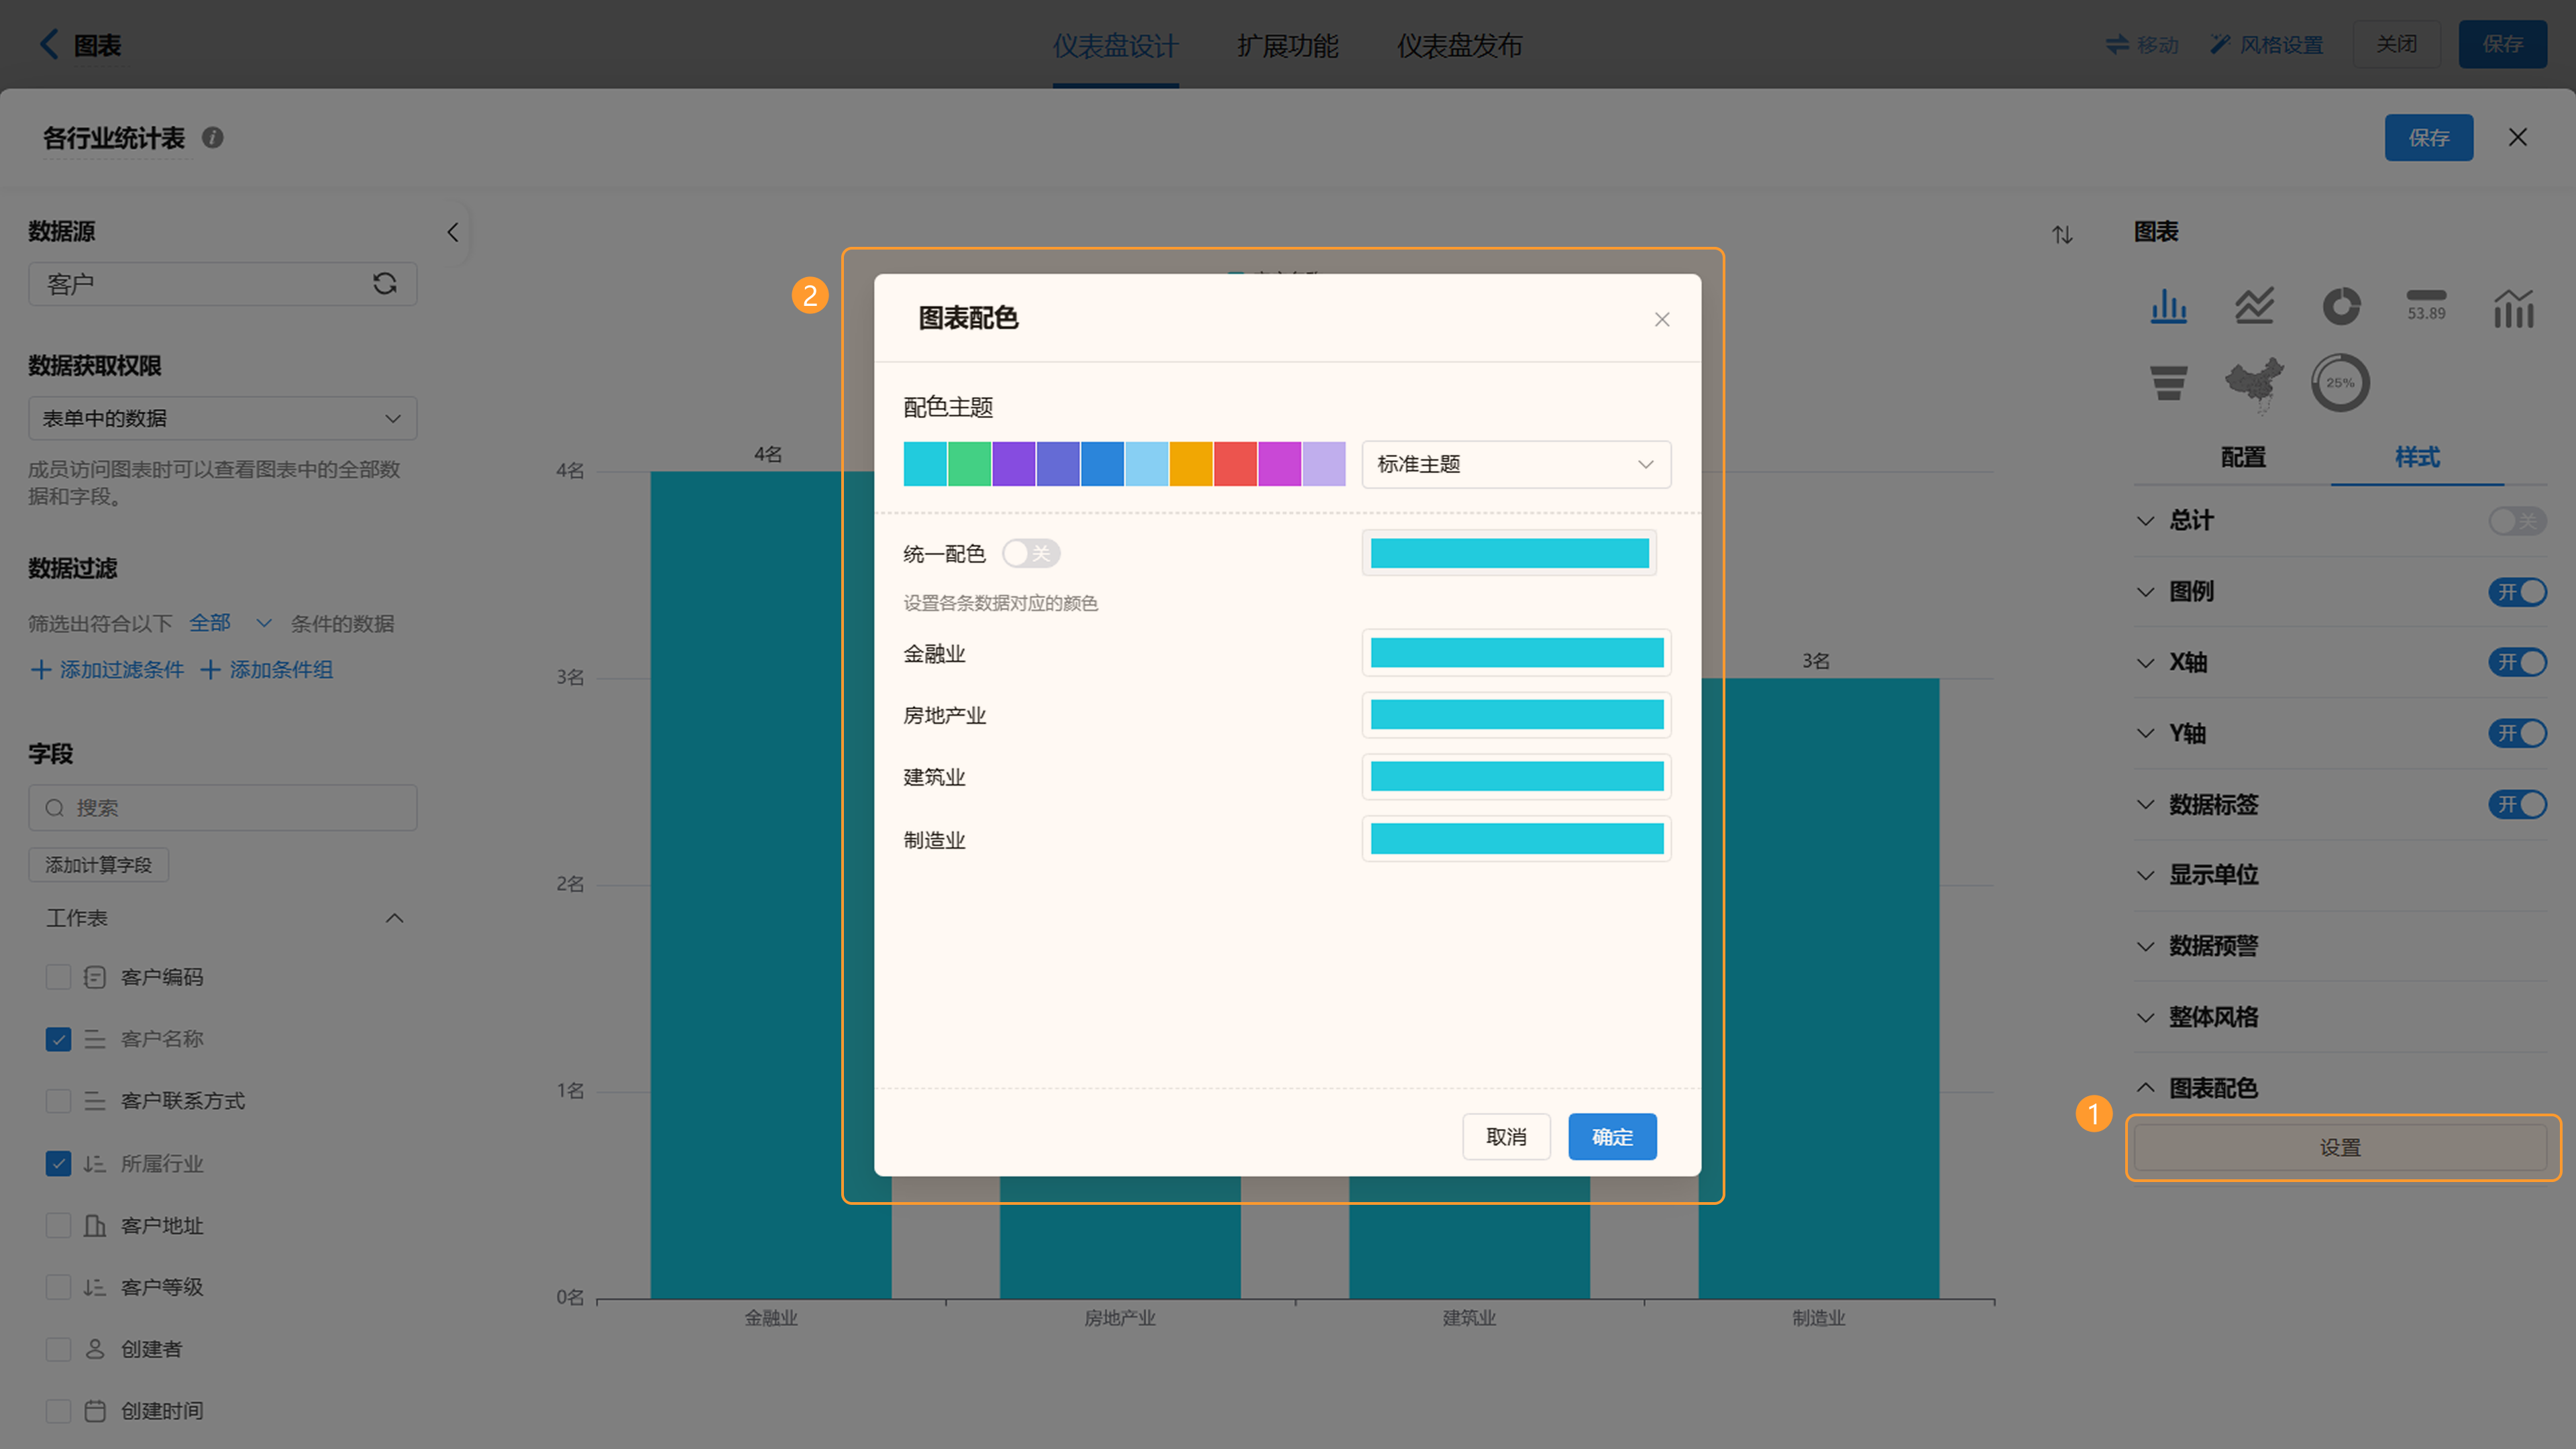Open the 表单中的数据 permission dropdown
The height and width of the screenshot is (1449, 2576).
pos(222,418)
